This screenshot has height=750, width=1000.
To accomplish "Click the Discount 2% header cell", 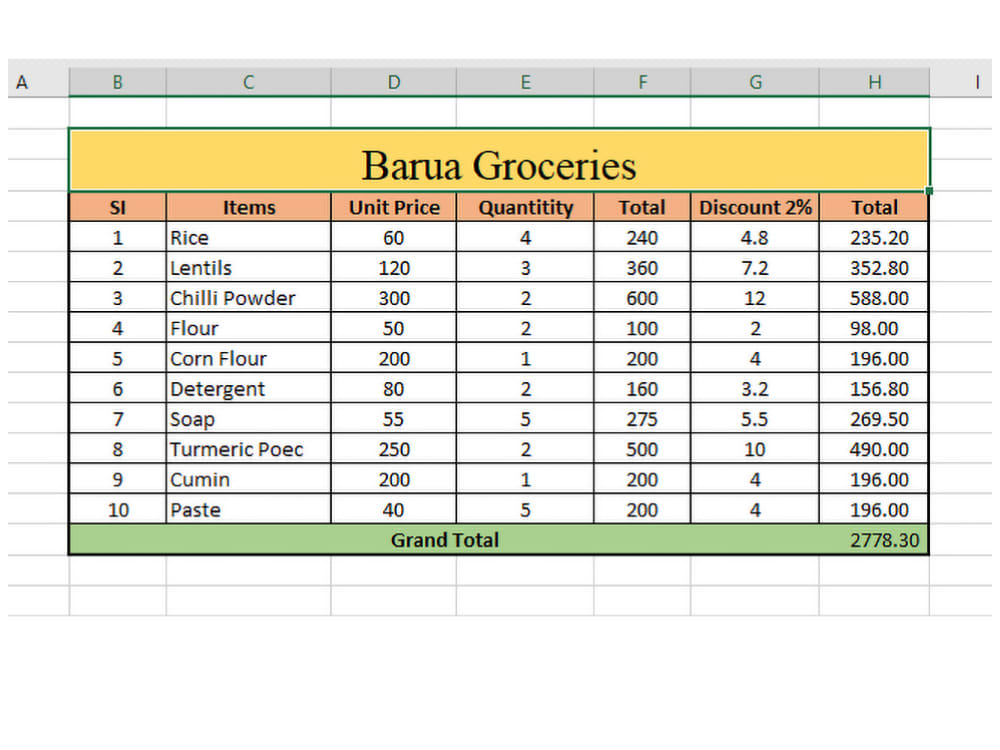I will [x=755, y=207].
